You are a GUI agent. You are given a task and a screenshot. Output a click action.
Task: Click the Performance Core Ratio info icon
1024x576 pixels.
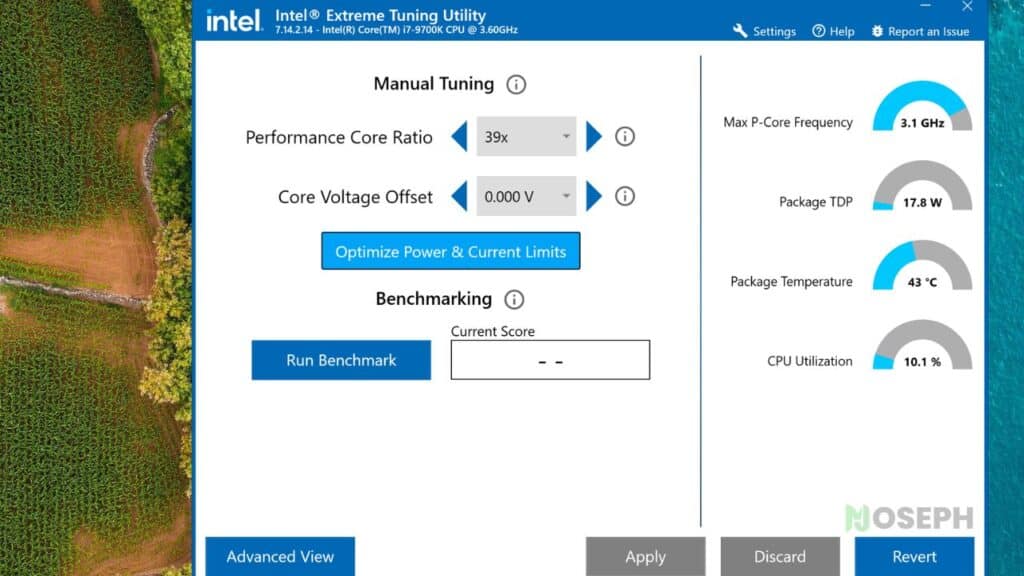pos(624,136)
